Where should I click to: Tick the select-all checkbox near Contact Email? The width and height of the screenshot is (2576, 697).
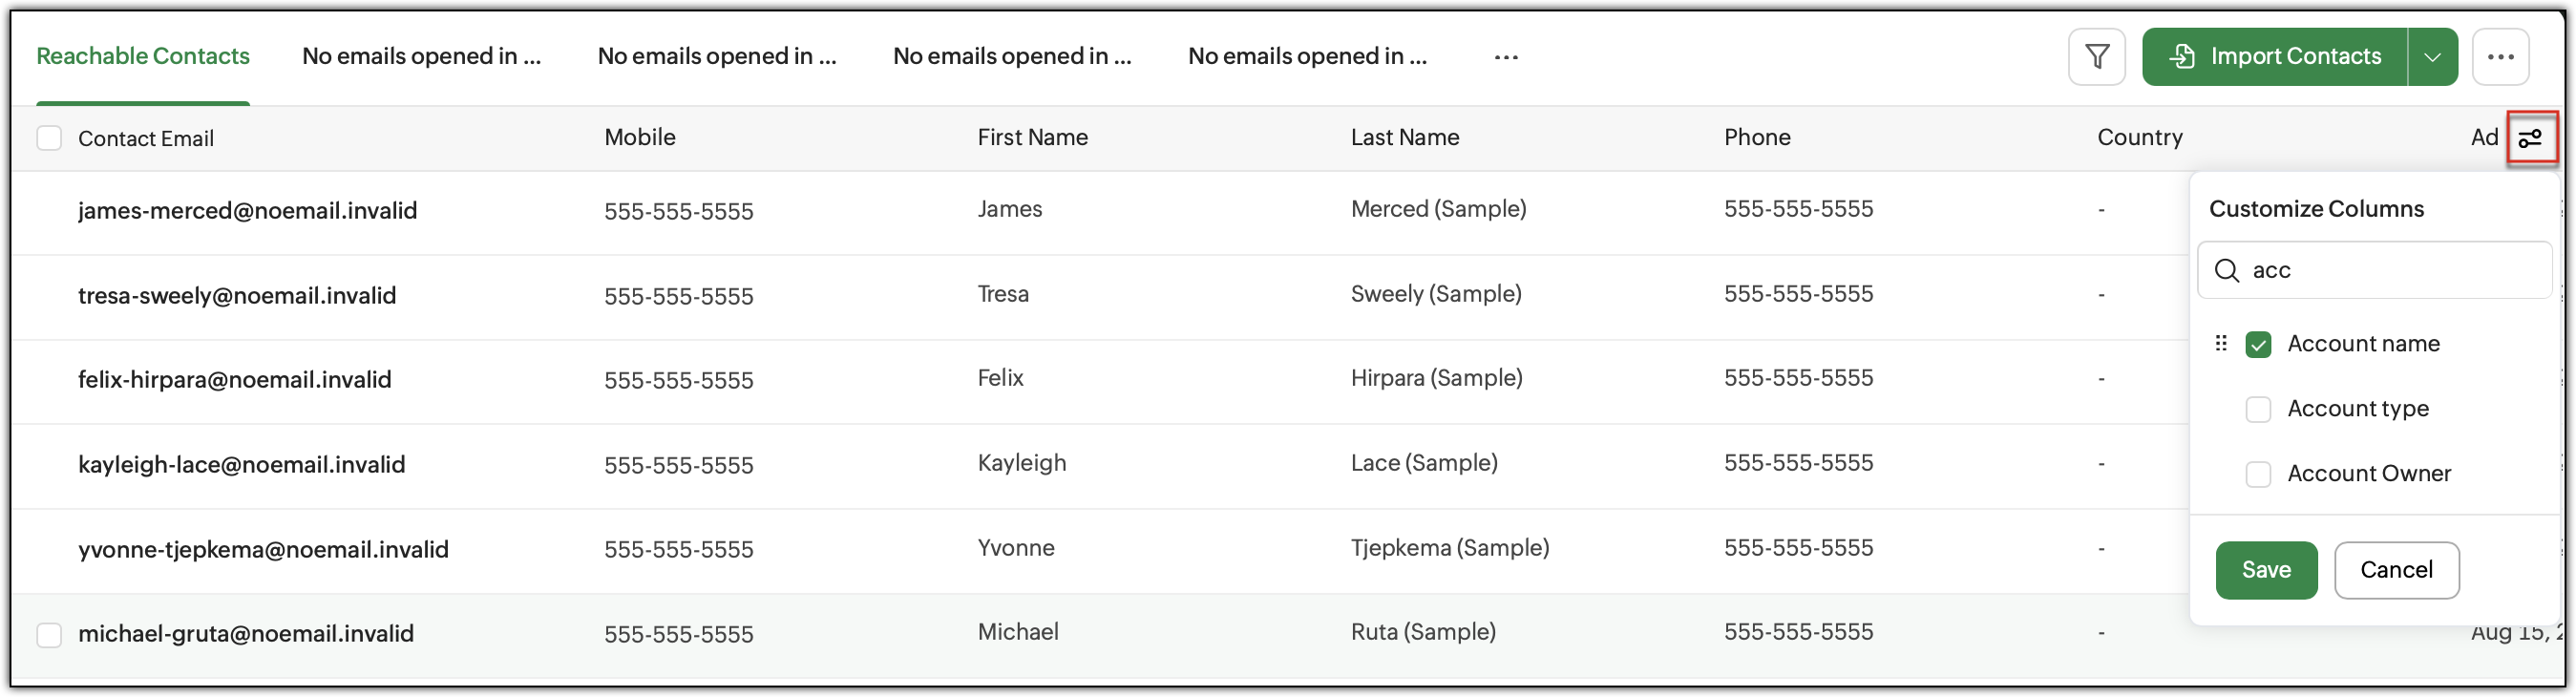pyautogui.click(x=49, y=138)
